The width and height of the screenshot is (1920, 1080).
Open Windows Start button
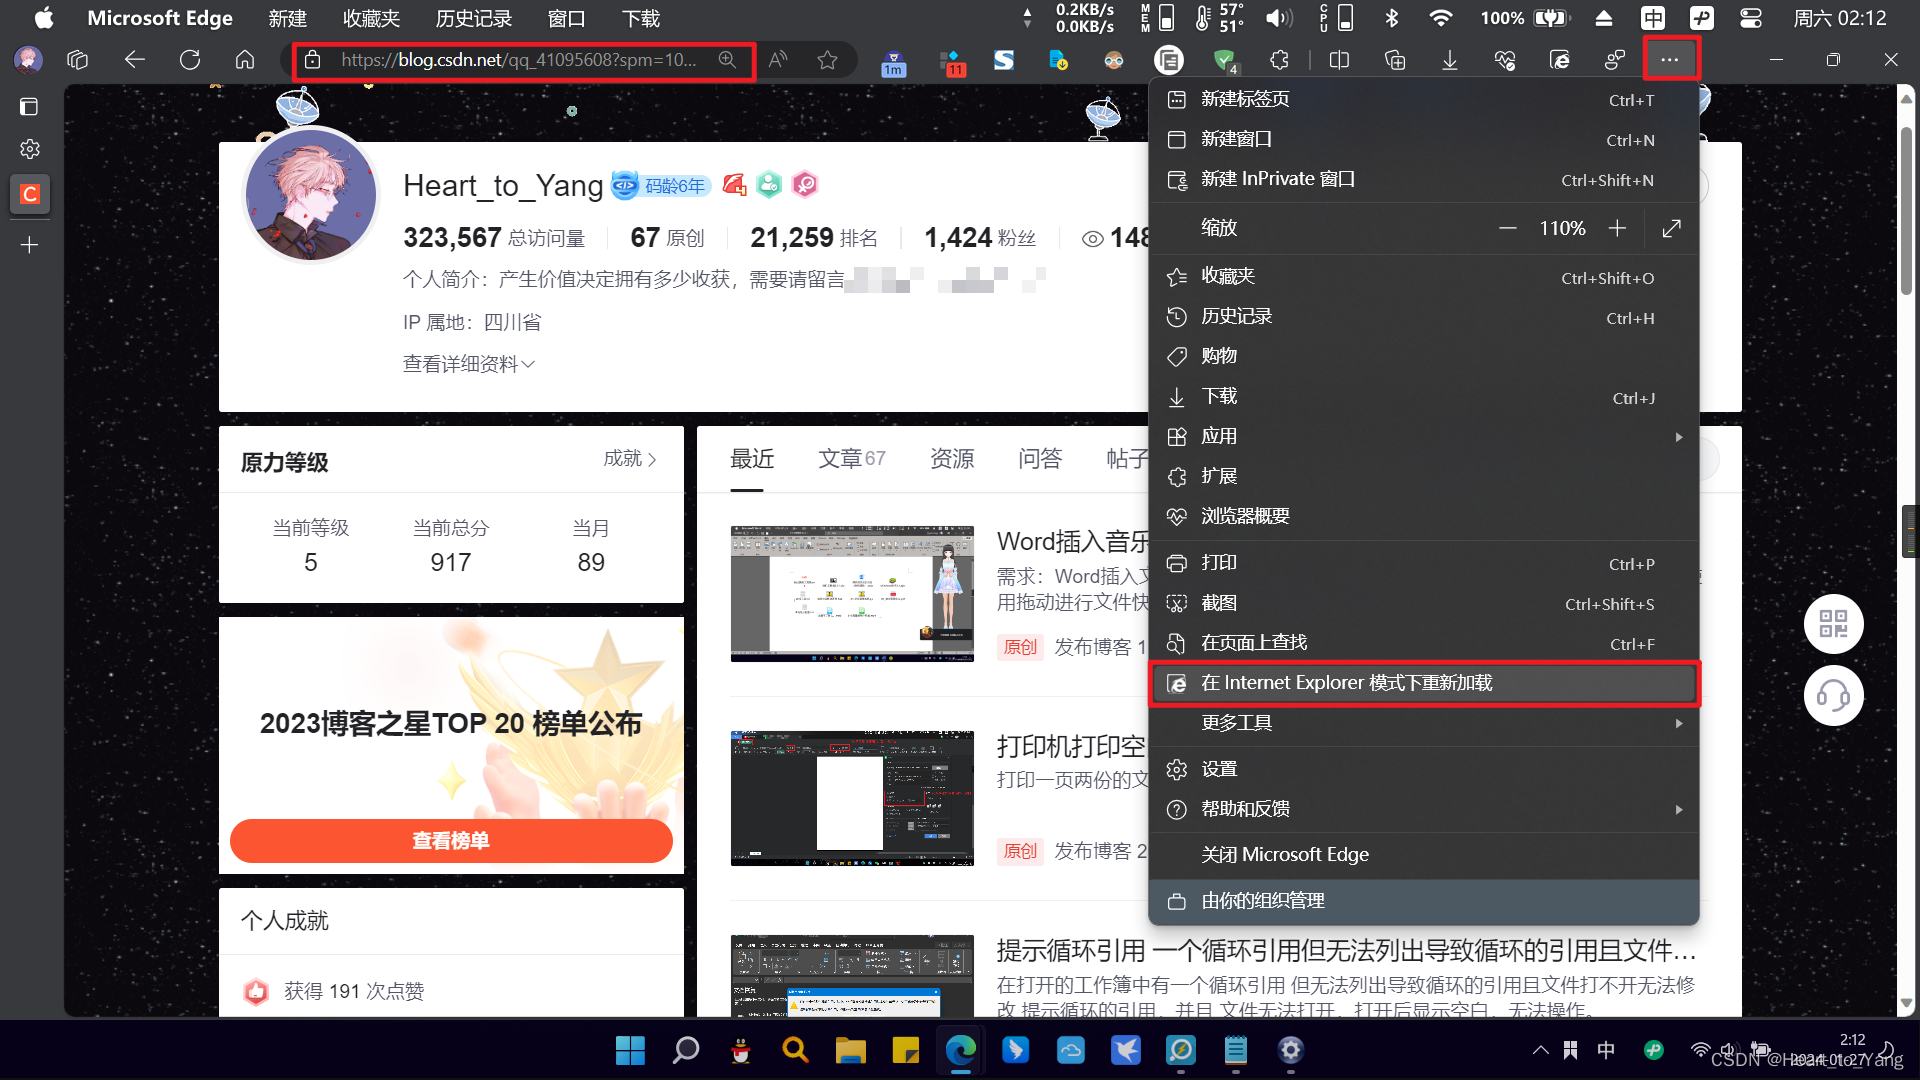point(630,1050)
